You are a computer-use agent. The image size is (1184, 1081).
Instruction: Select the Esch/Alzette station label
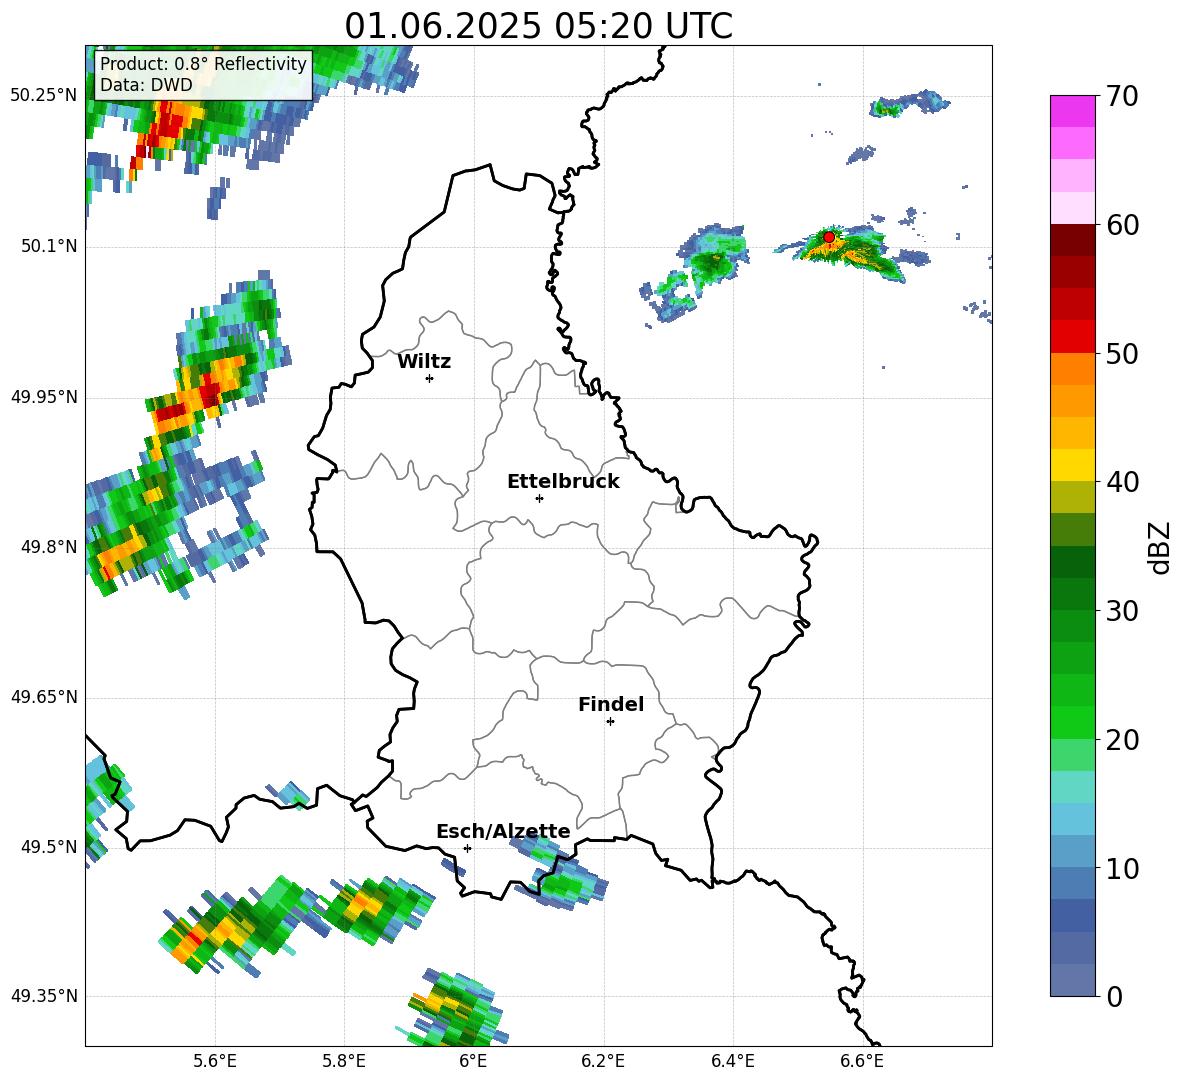(503, 832)
